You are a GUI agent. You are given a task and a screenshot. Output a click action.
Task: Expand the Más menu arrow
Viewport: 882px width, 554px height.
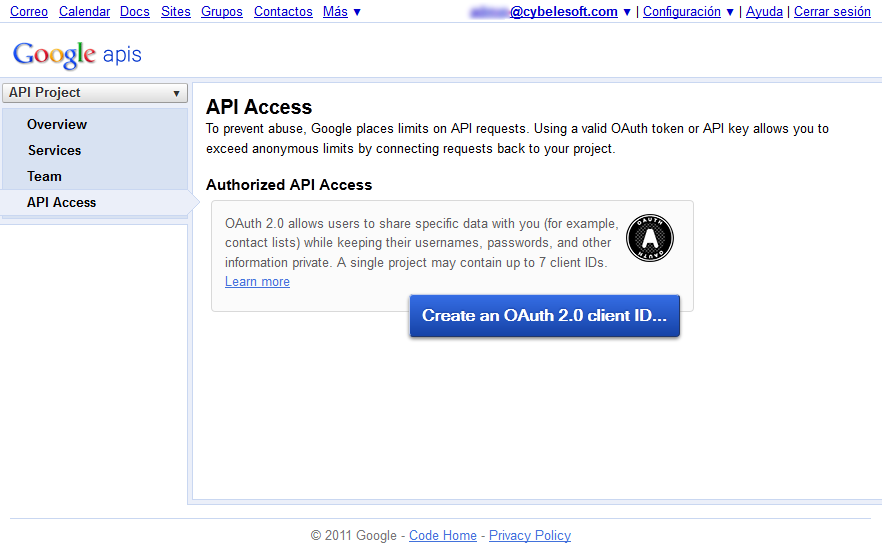pyautogui.click(x=357, y=12)
